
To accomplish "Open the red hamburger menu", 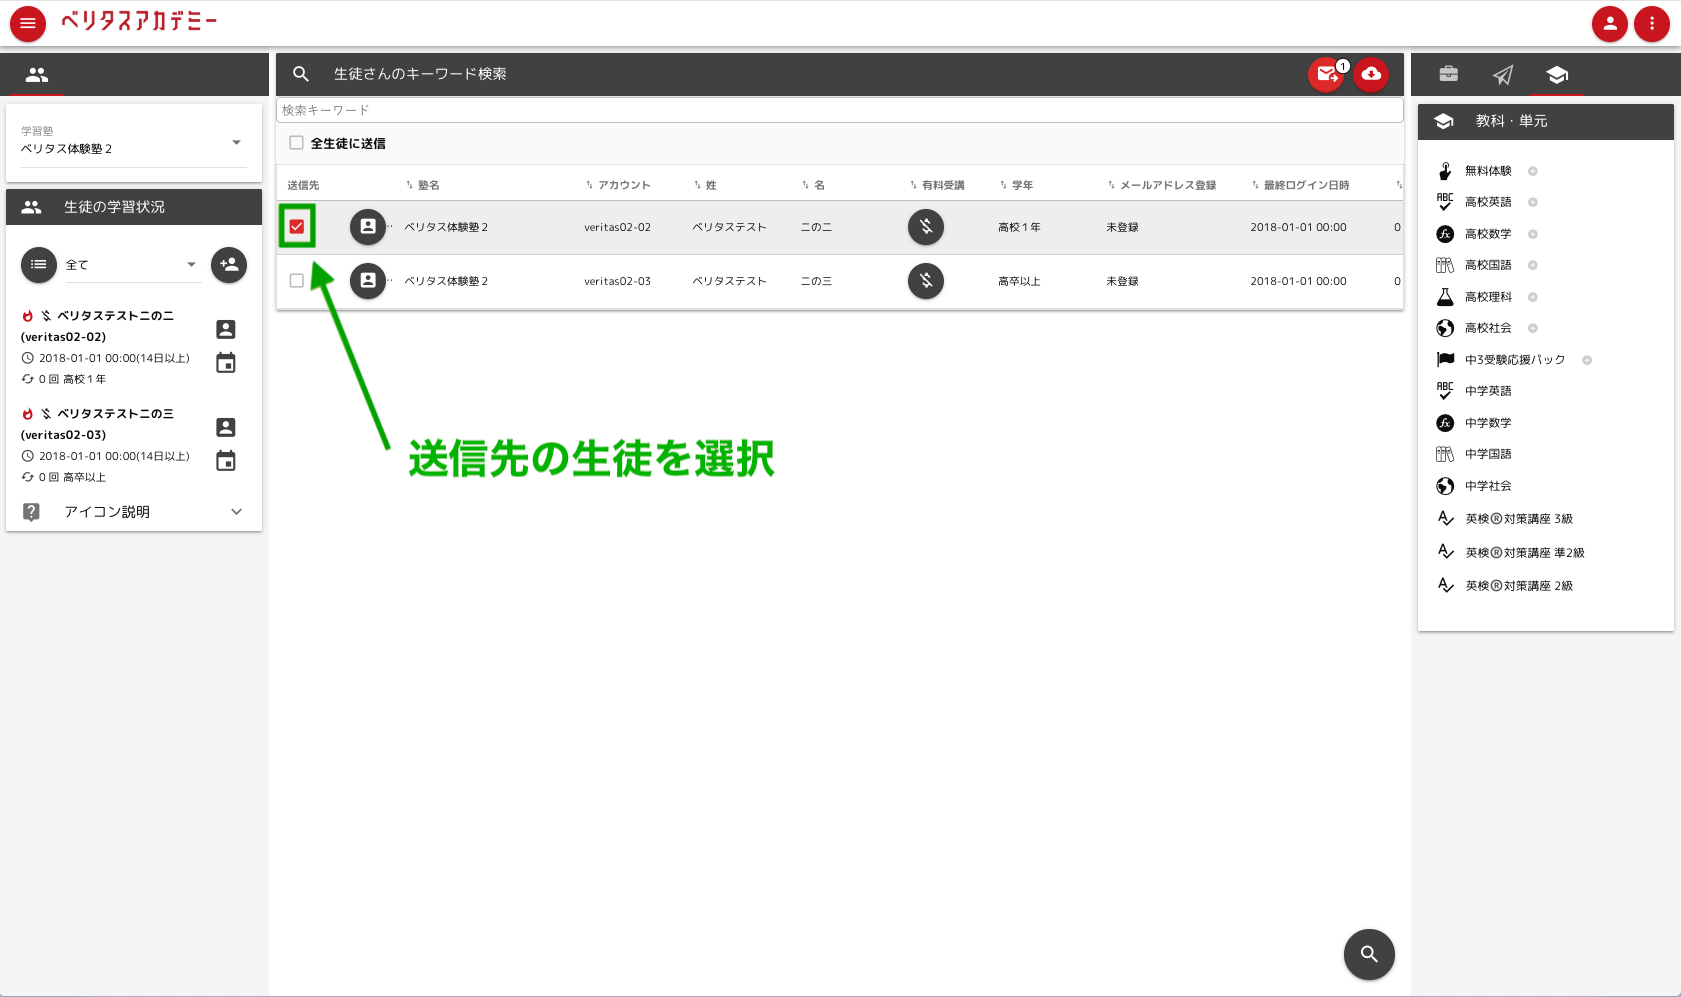I will (x=28, y=24).
